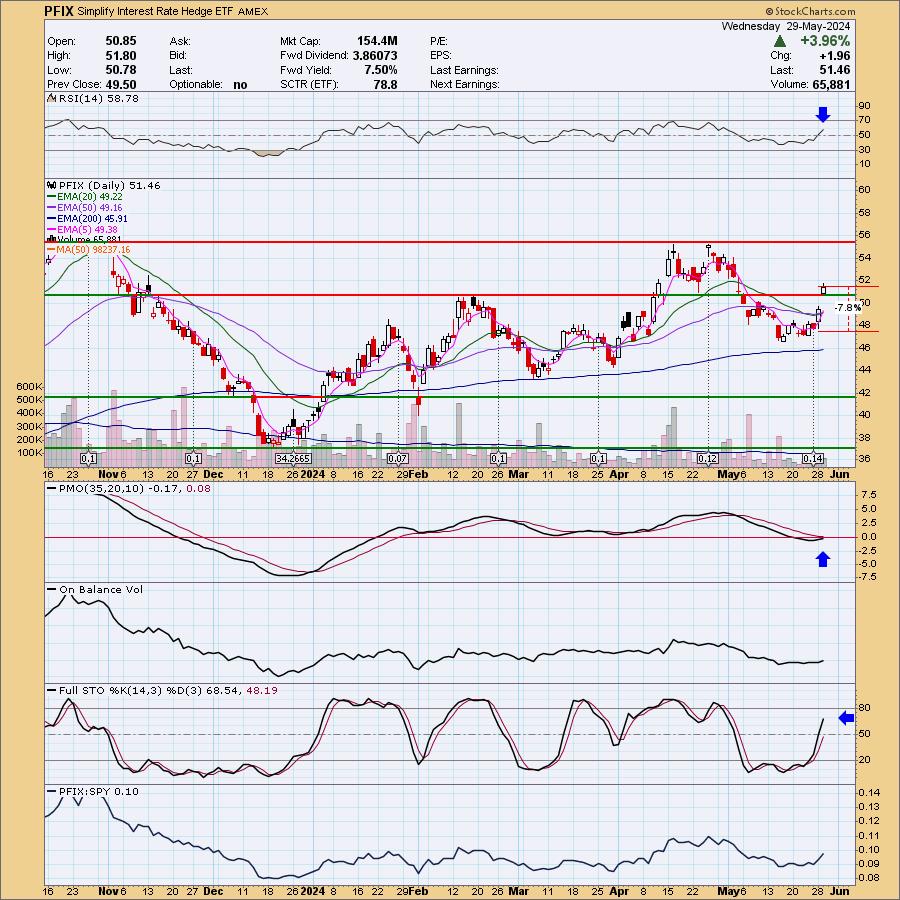Select the Prev Close value 49.50

pos(121,84)
